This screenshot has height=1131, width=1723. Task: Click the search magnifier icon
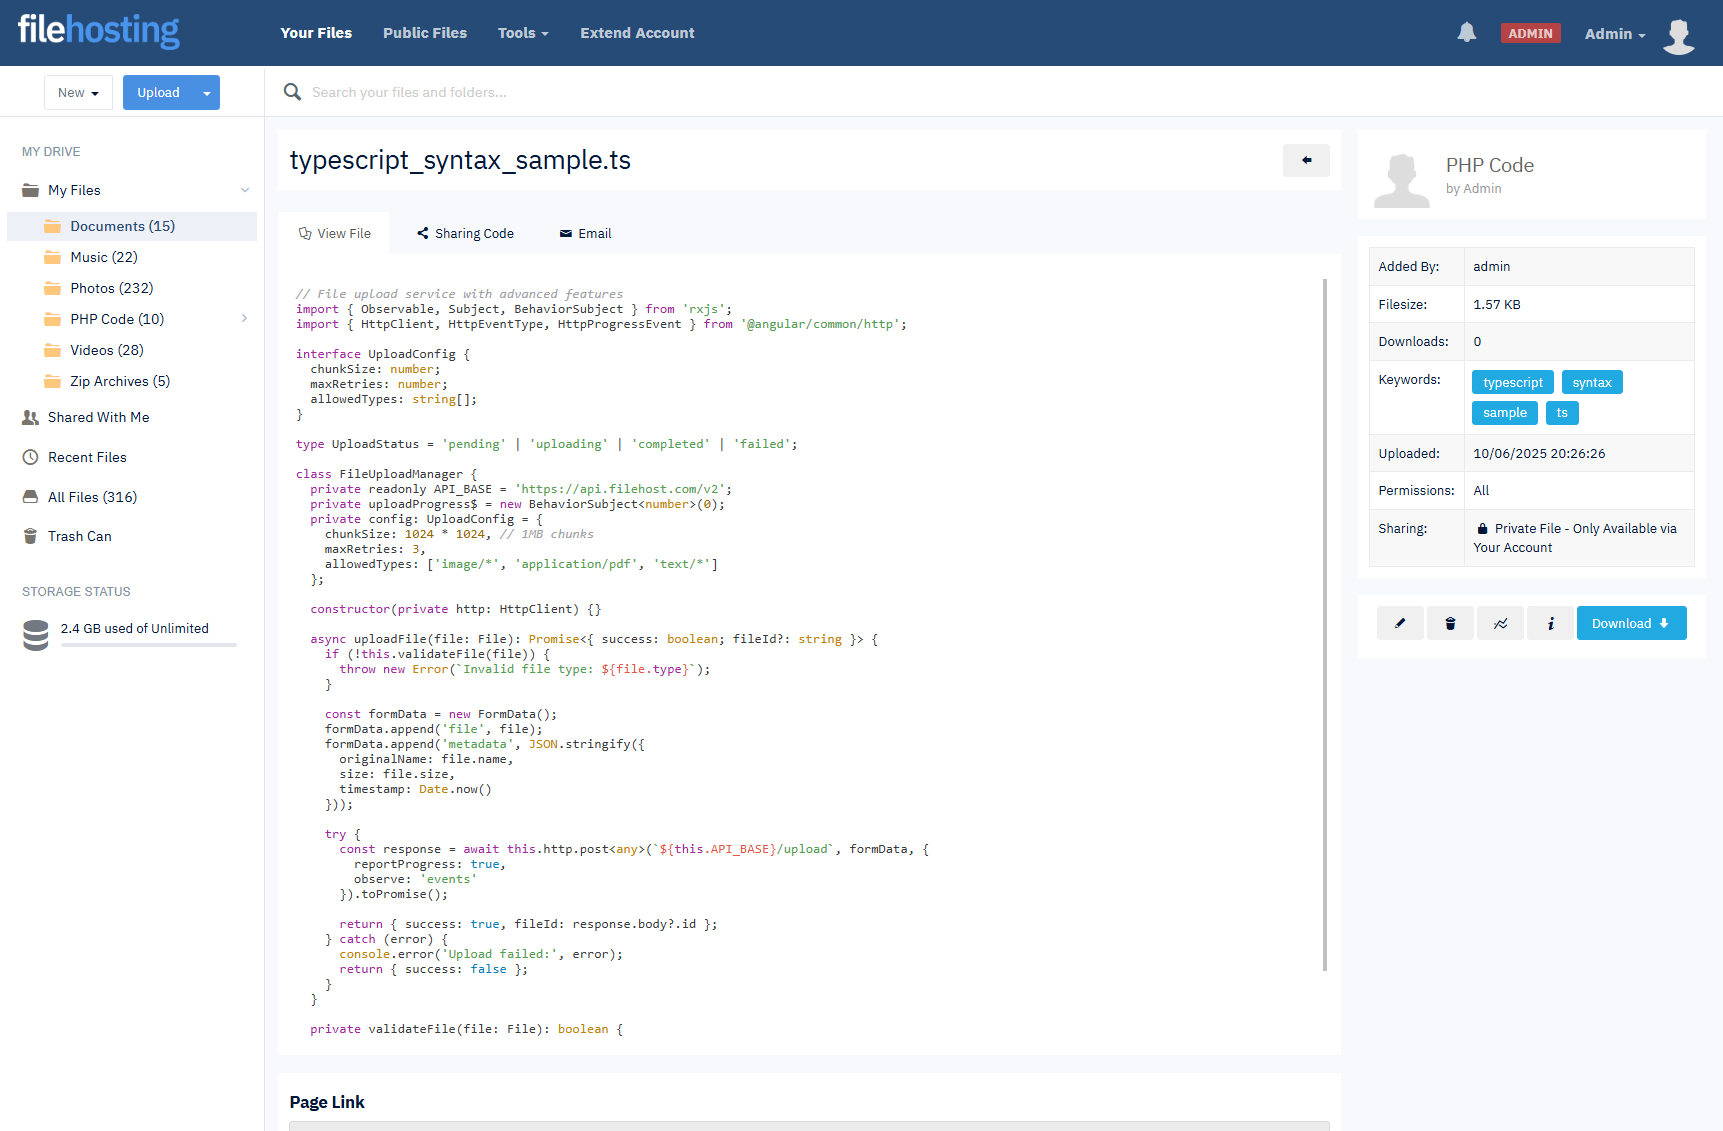pos(292,92)
